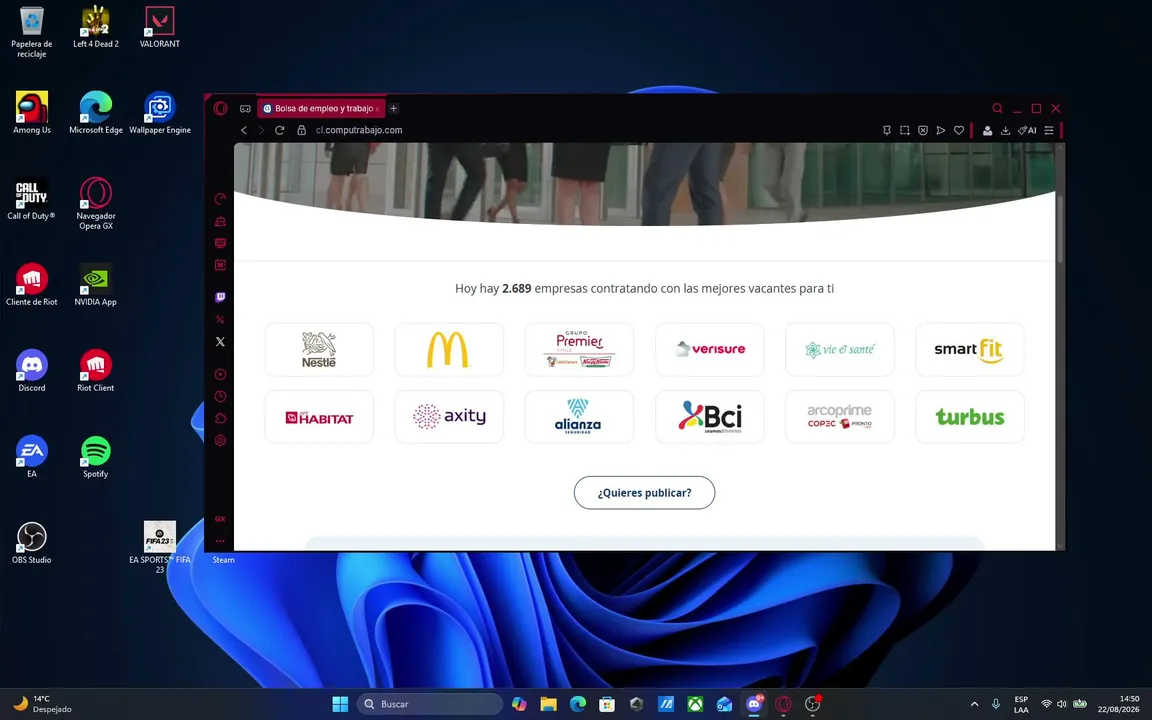
Task: Open File Explorer from the taskbar
Action: (x=548, y=704)
